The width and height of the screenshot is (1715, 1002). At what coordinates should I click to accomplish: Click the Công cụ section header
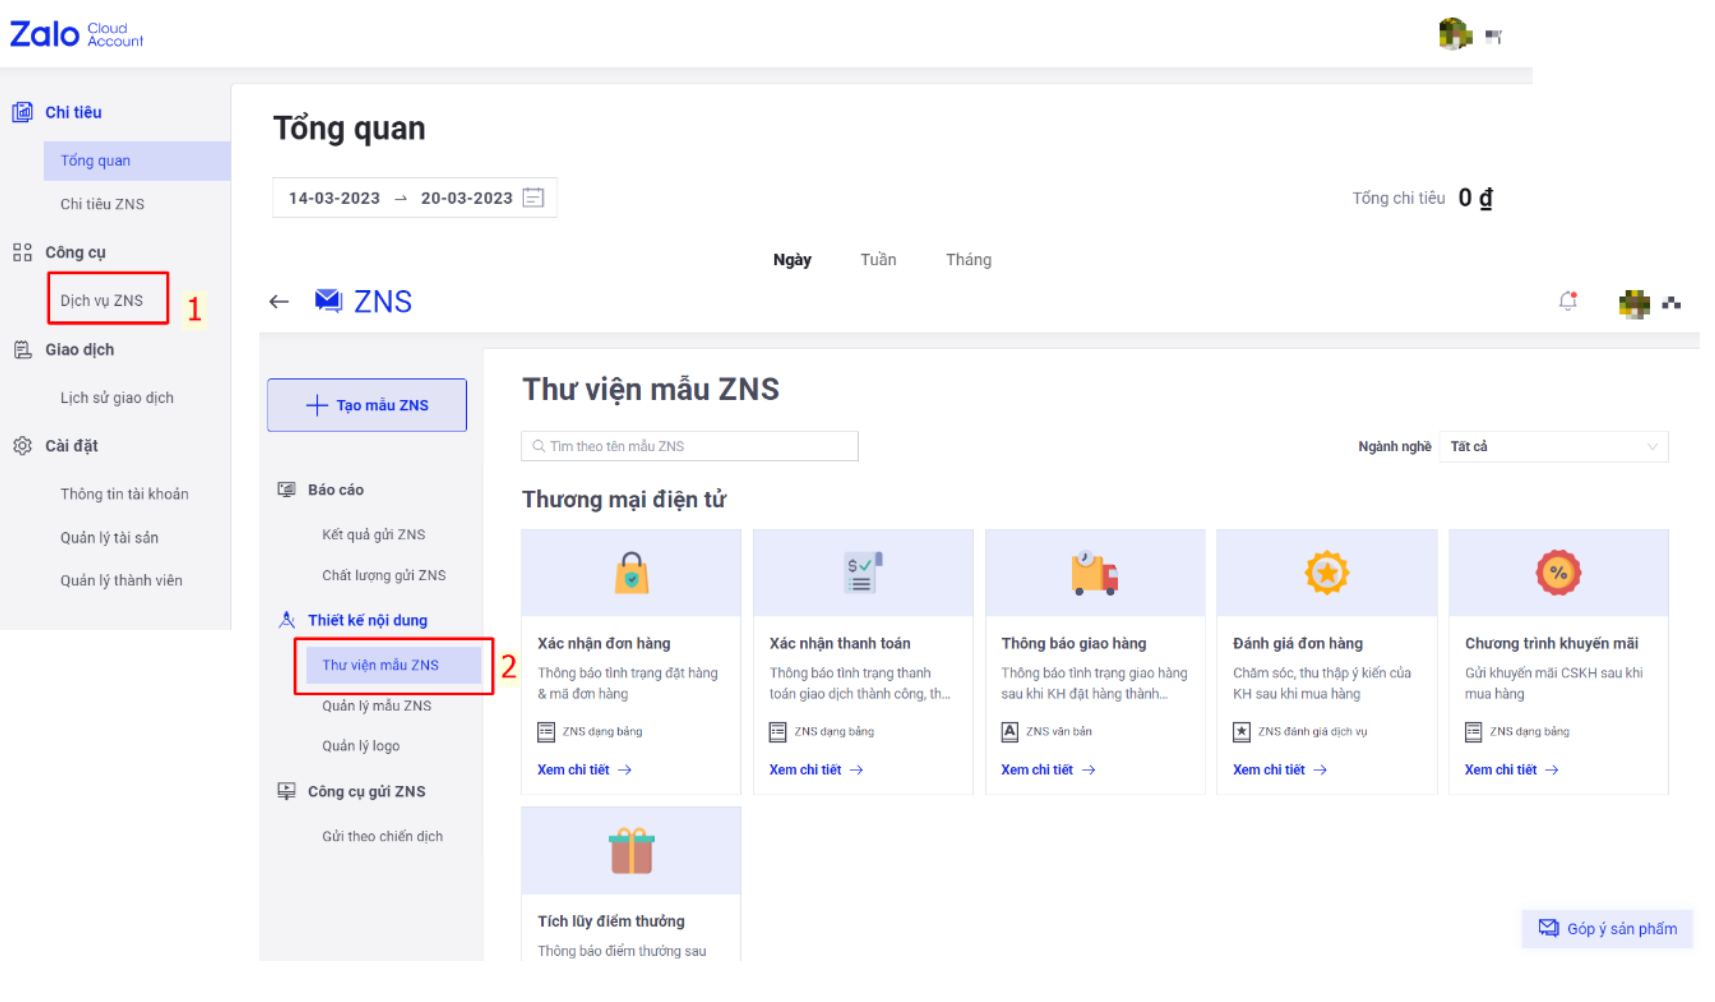point(75,252)
